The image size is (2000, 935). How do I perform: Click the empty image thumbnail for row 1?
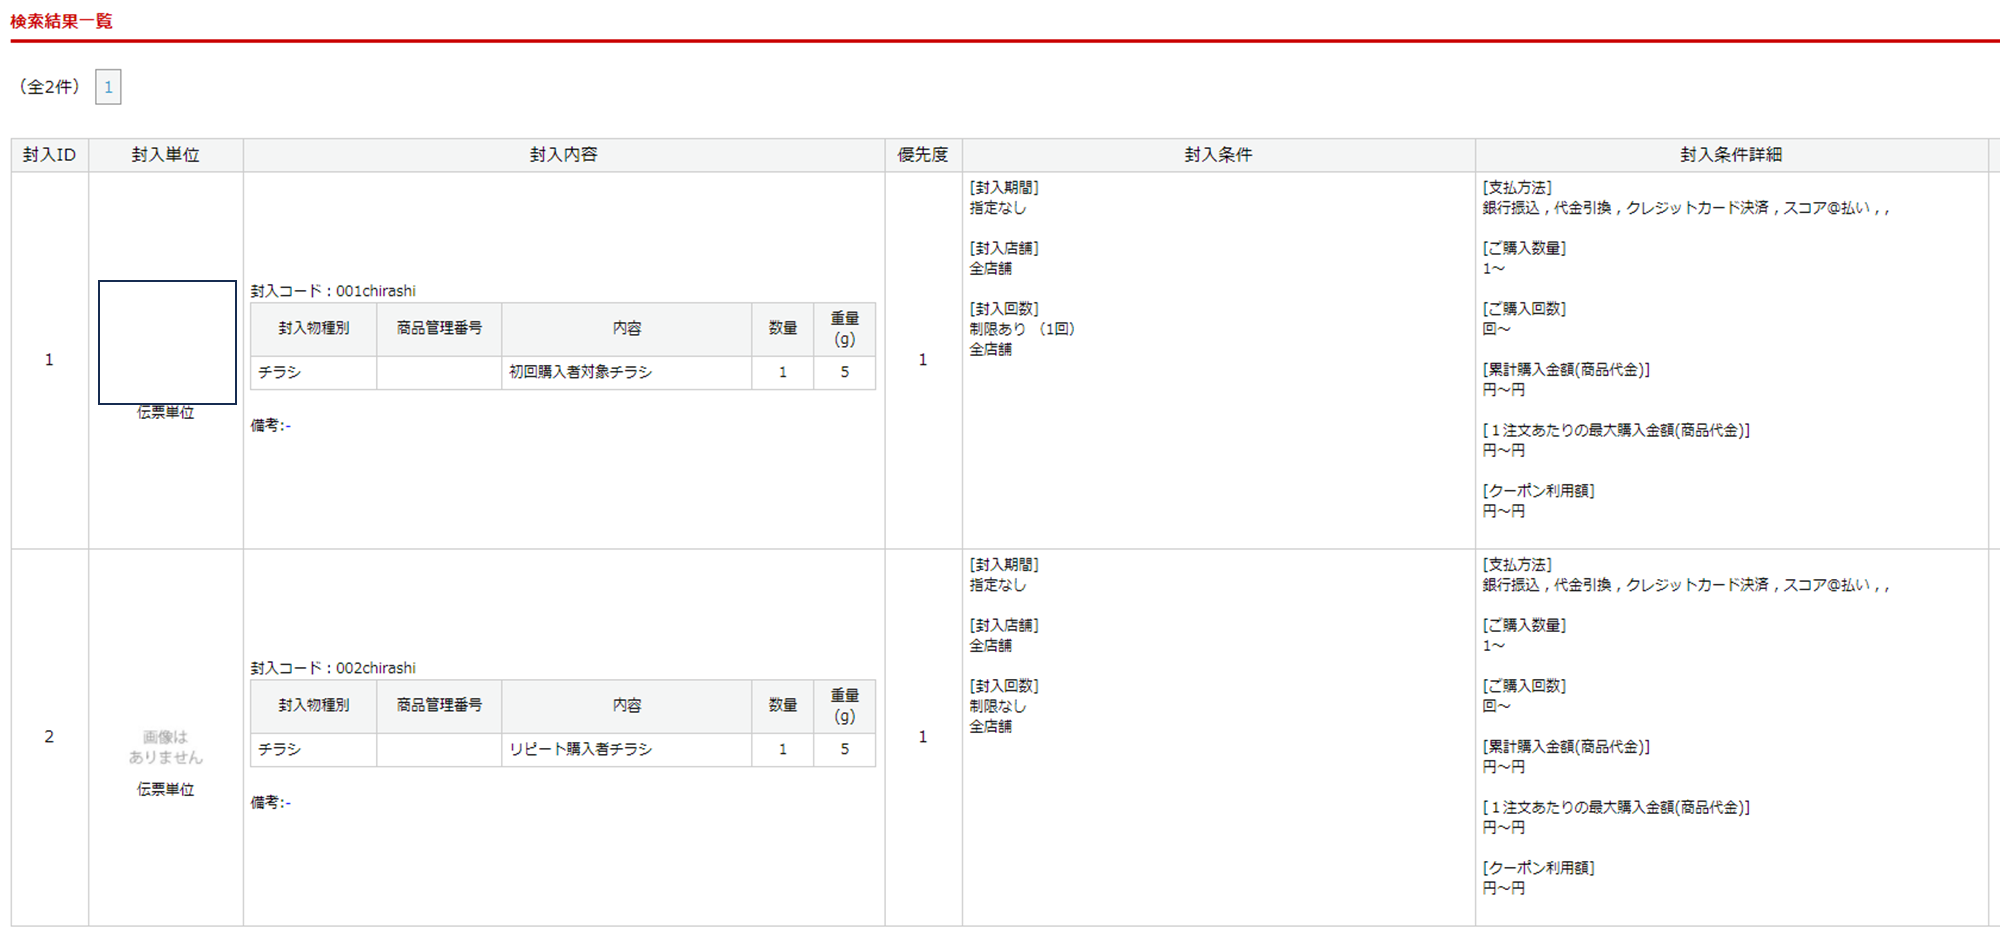click(167, 342)
